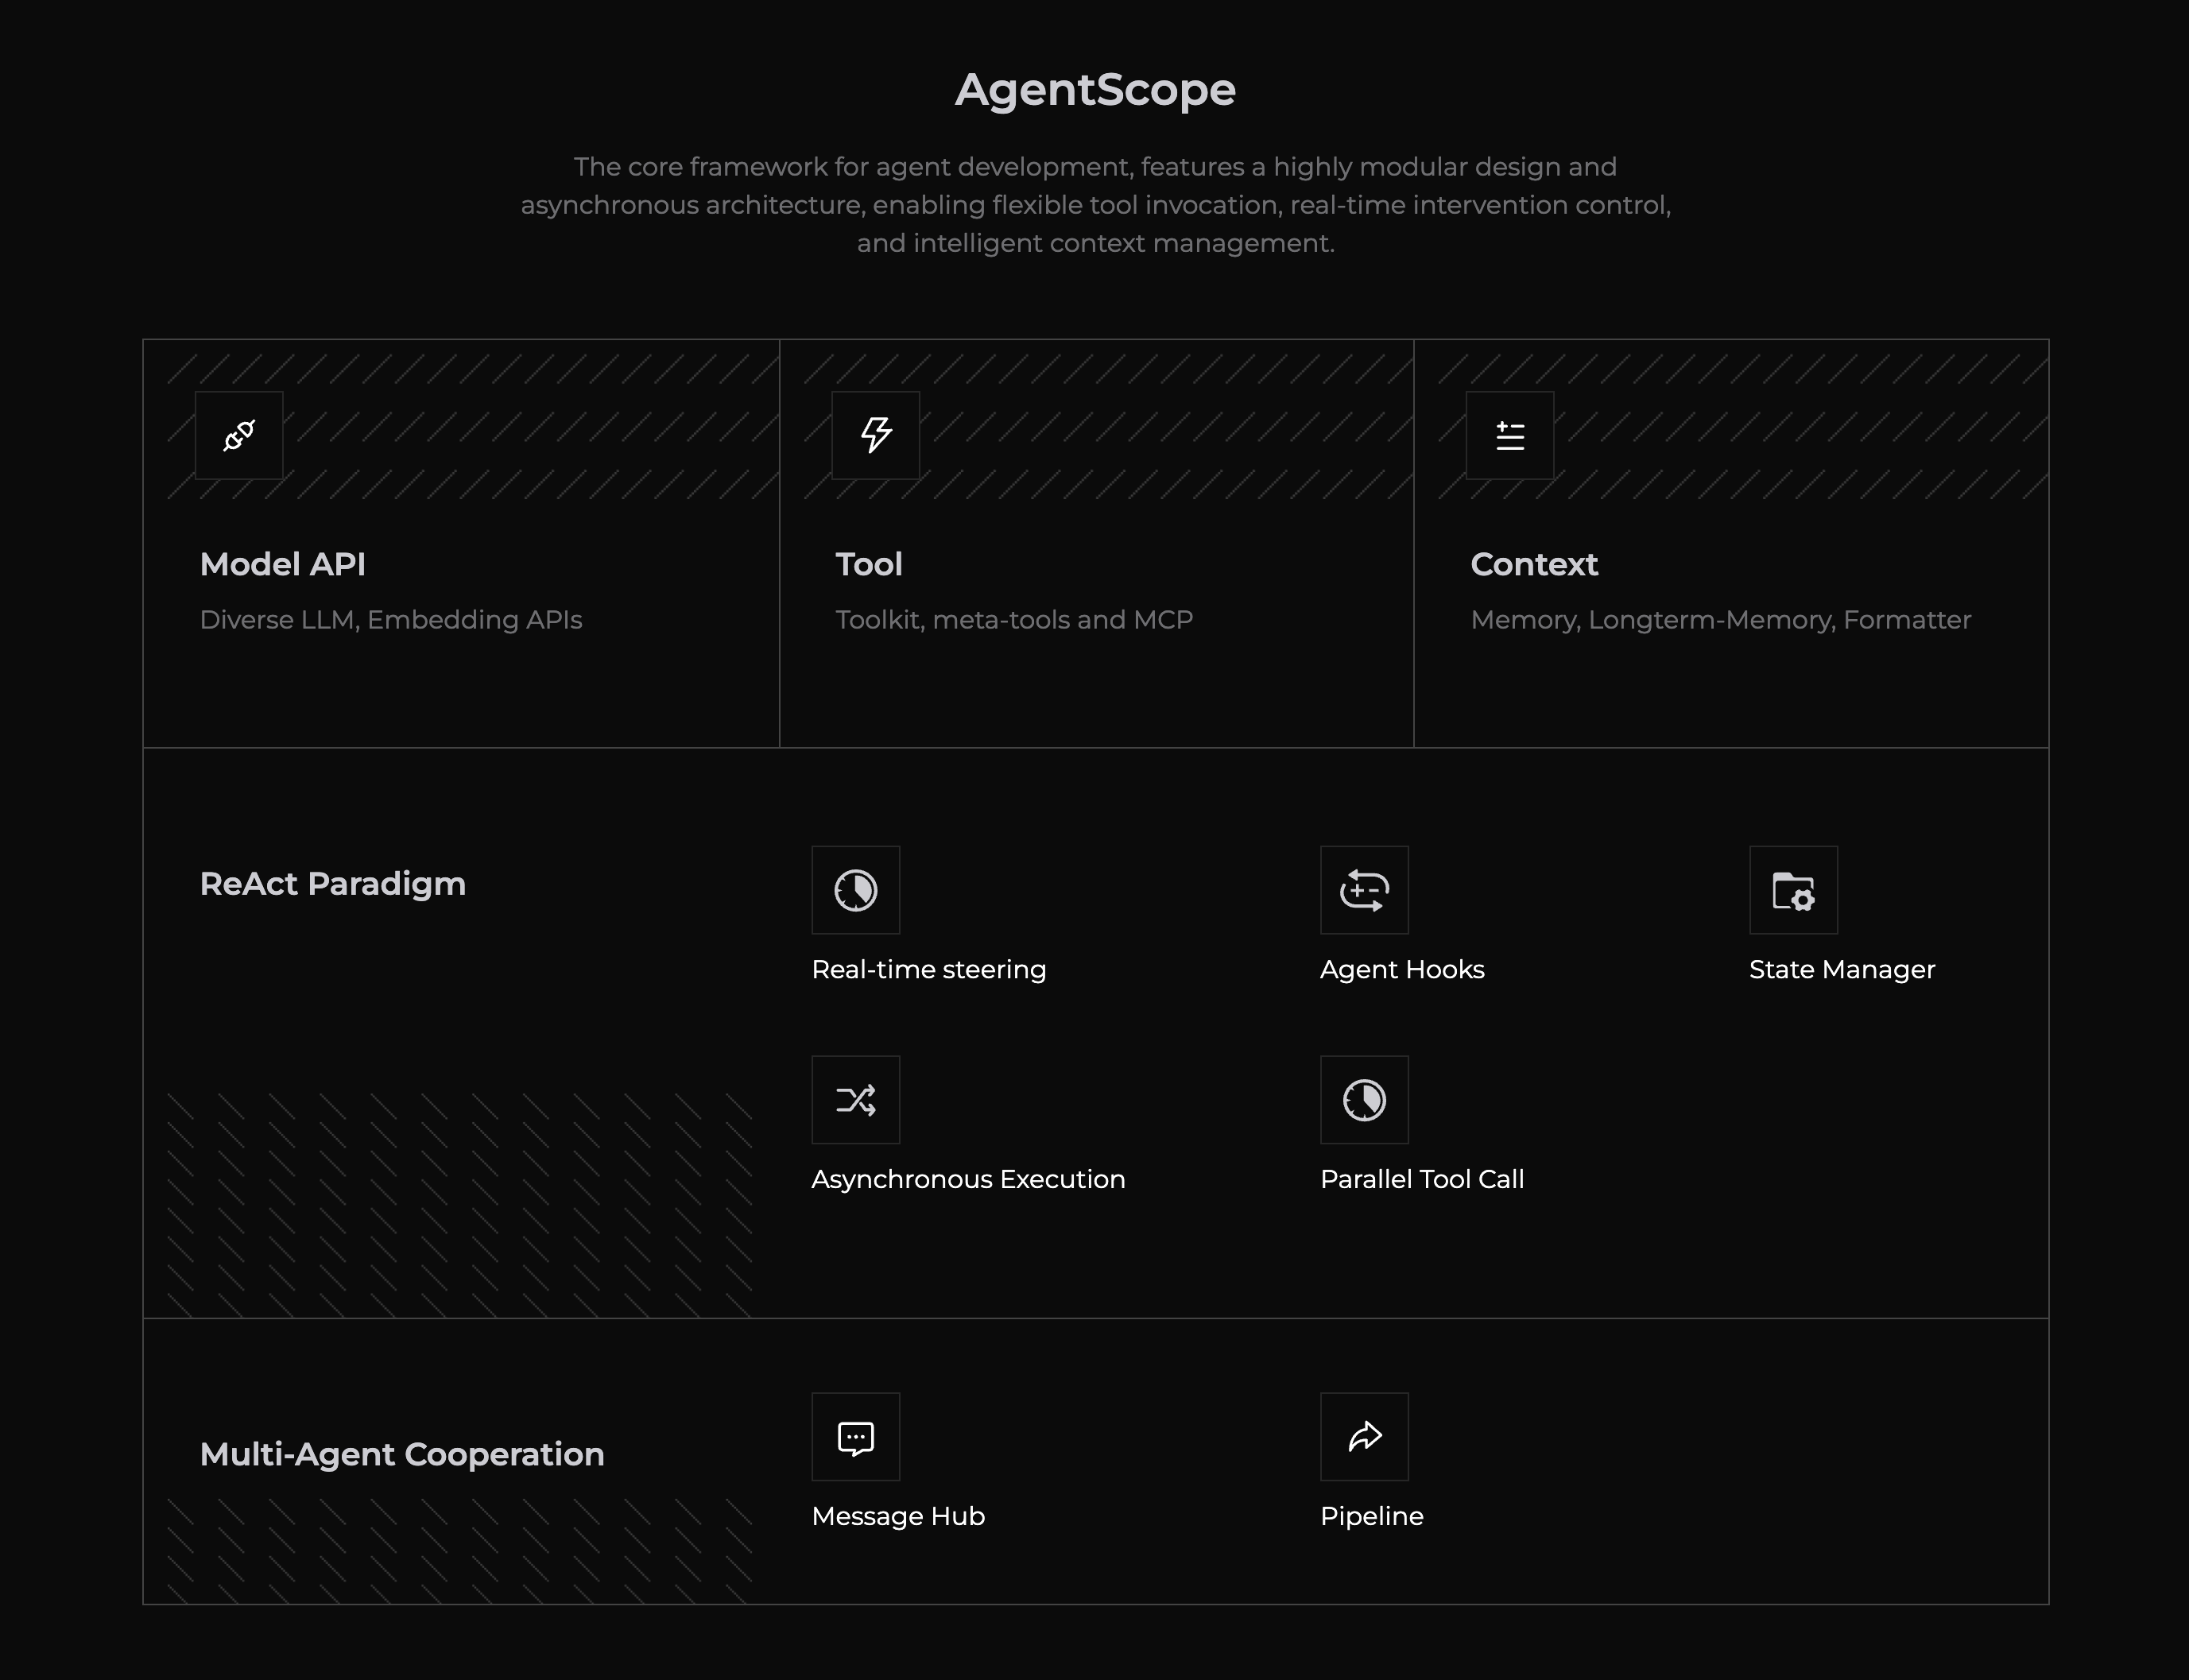The width and height of the screenshot is (2189, 1680).
Task: Click the Multi-Agent Cooperation heading
Action: (x=401, y=1454)
